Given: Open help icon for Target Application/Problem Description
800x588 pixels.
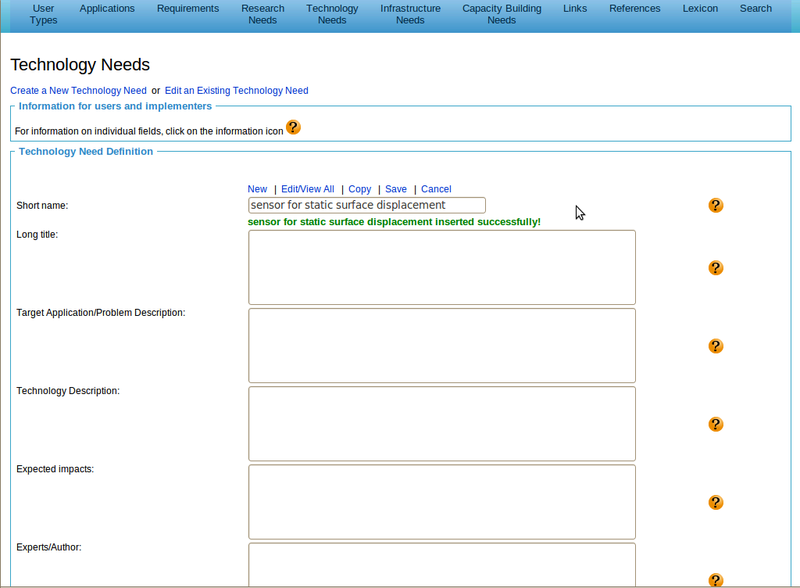Looking at the screenshot, I should [715, 346].
